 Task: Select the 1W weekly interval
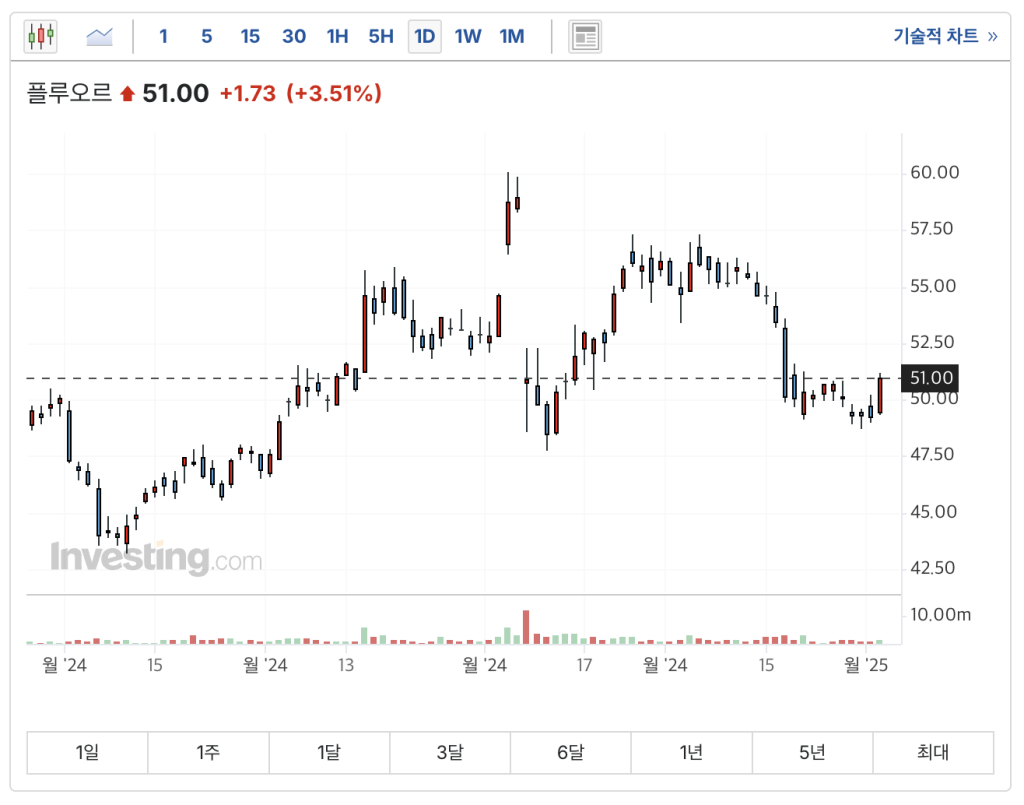click(x=468, y=37)
